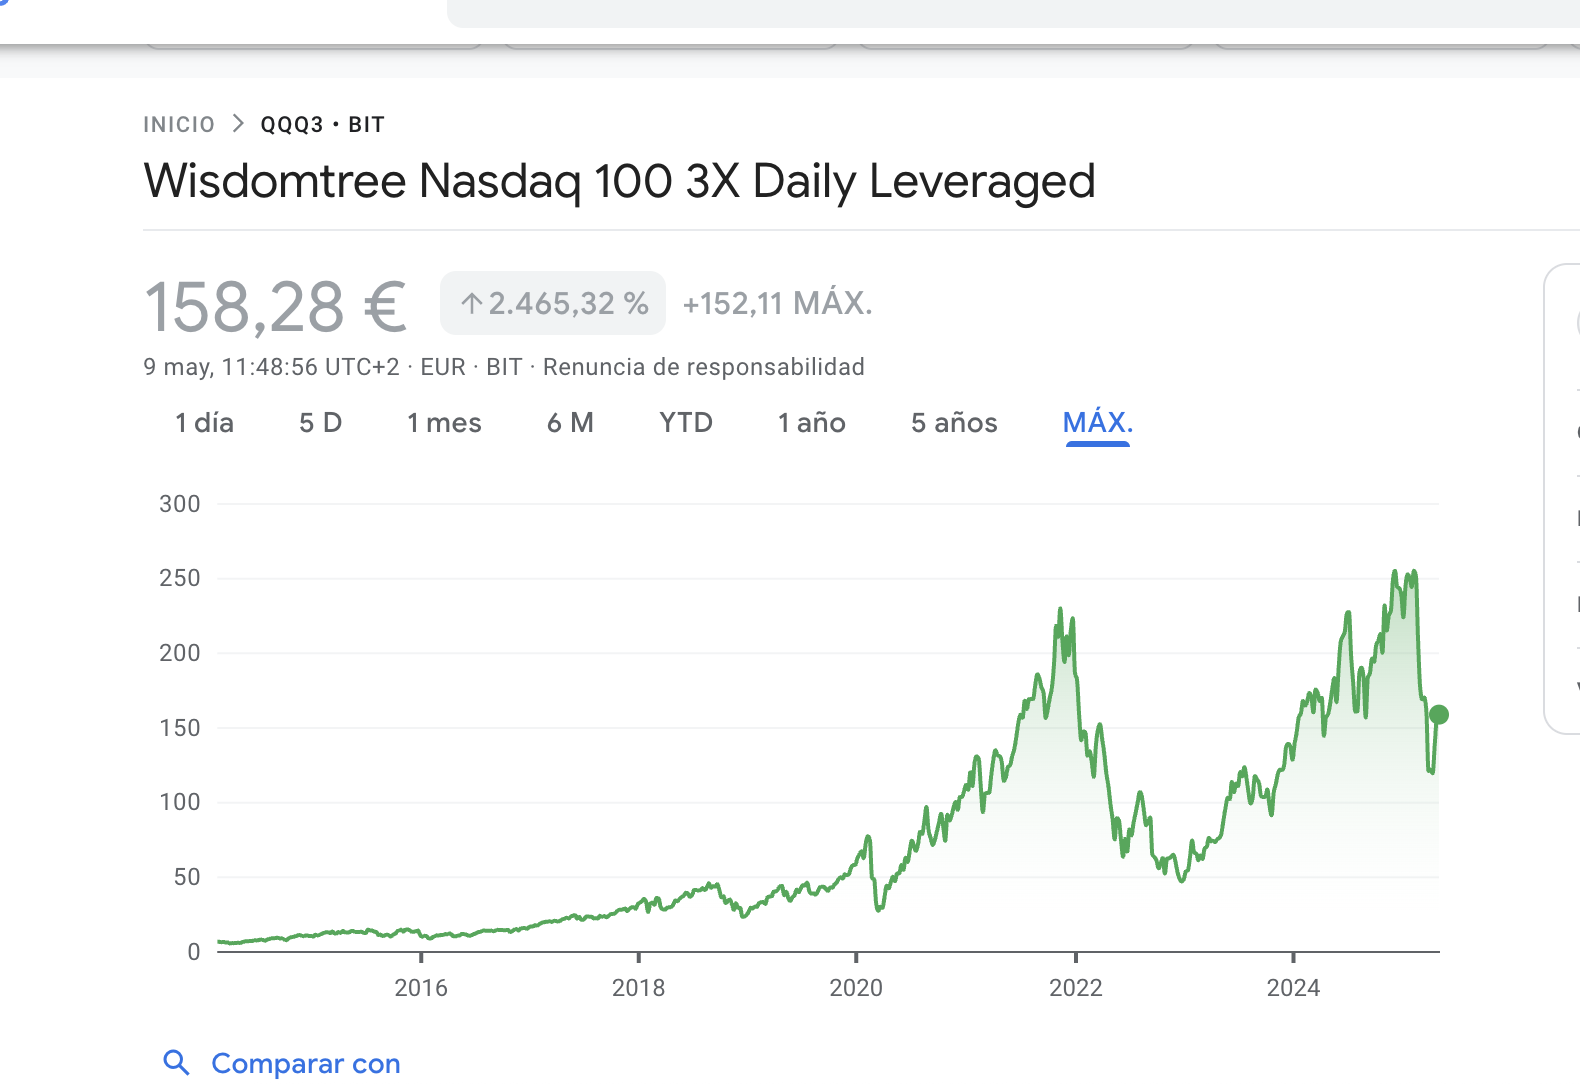Switch chart to 1 mes range
Viewport: 1580px width, 1084px height.
tap(444, 423)
